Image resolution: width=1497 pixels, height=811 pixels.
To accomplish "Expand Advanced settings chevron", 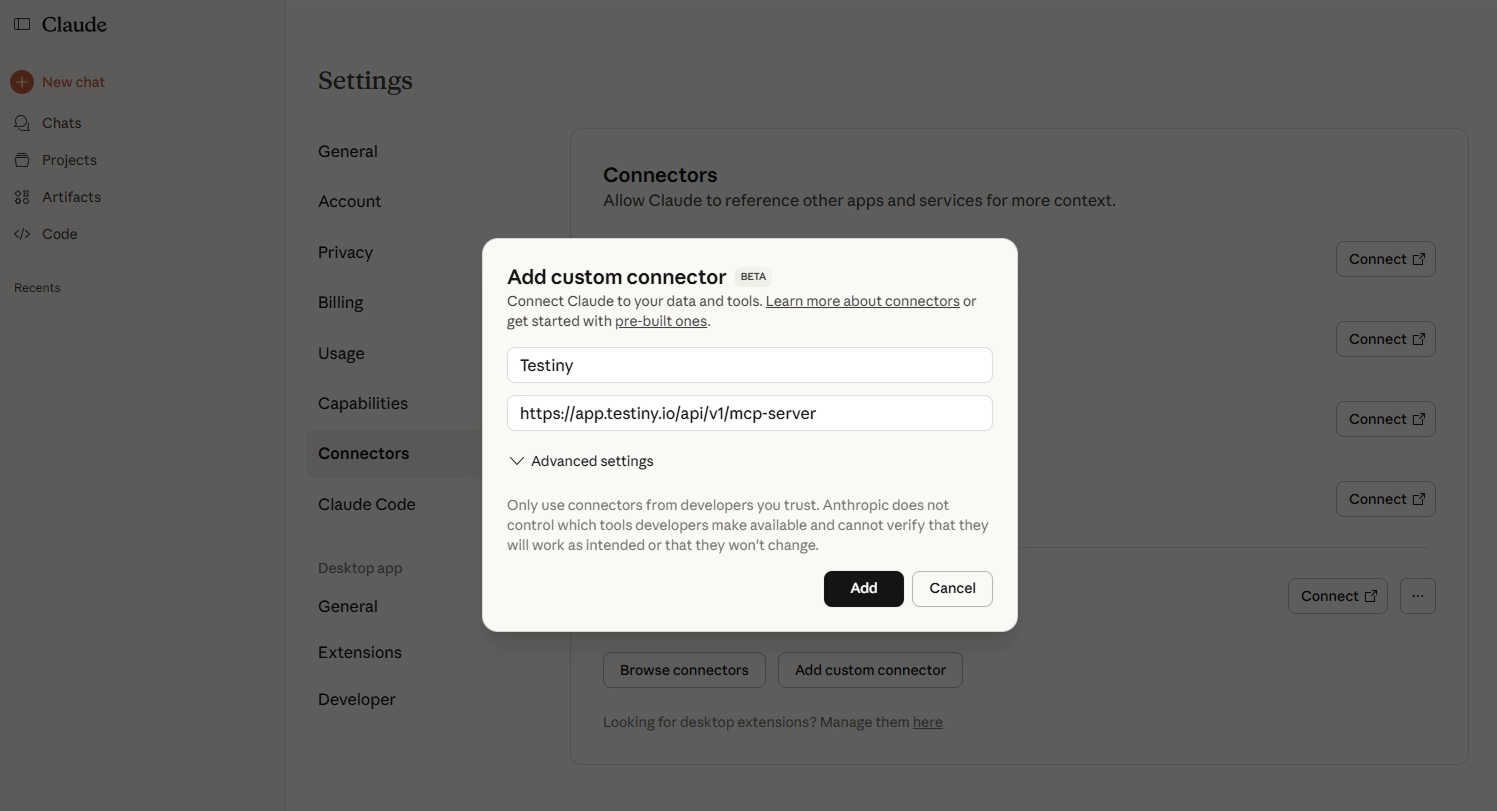I will coord(517,461).
